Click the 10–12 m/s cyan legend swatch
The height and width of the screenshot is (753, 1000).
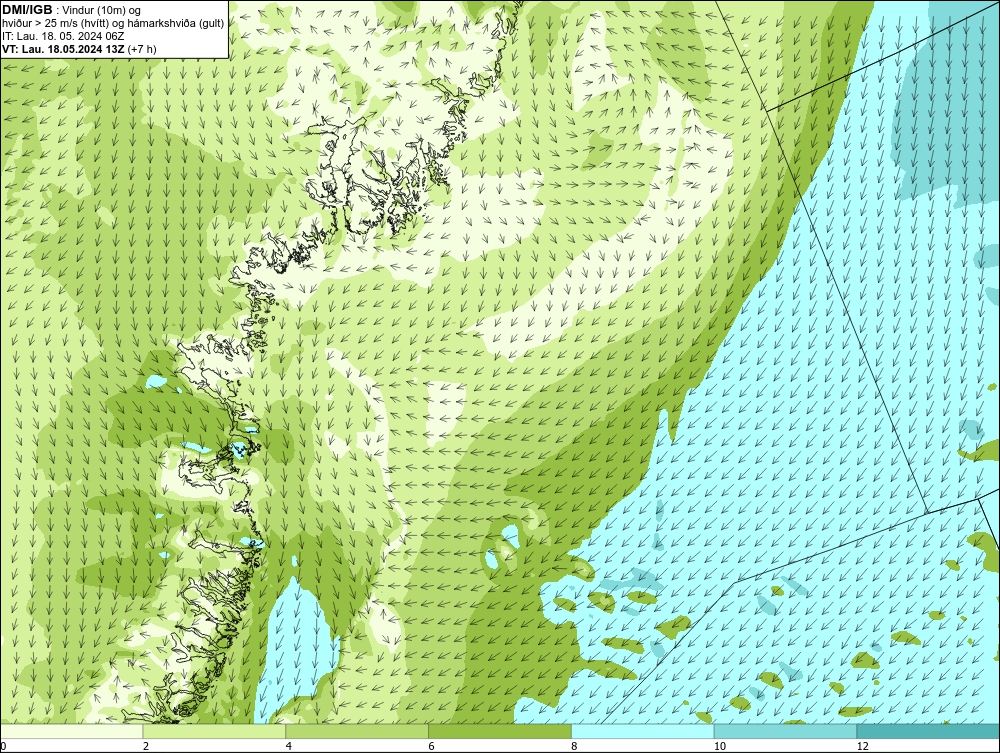tap(786, 731)
